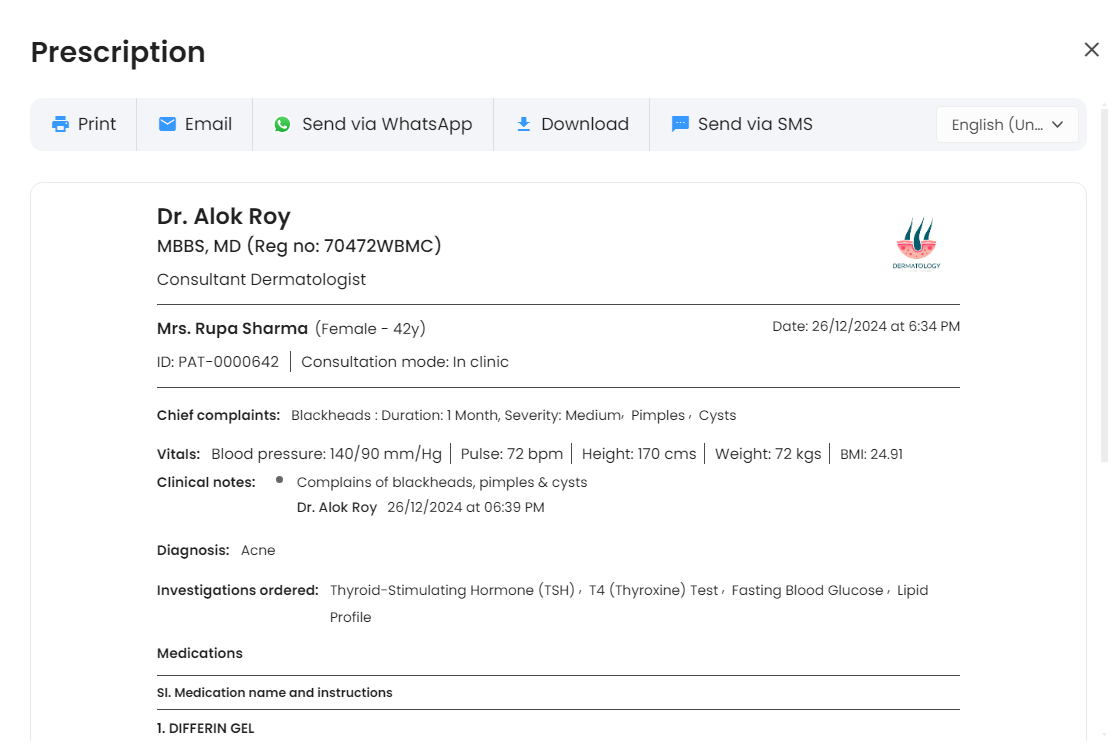Click the green WhatsApp logo icon
The width and height of the screenshot is (1120, 754).
click(x=282, y=125)
